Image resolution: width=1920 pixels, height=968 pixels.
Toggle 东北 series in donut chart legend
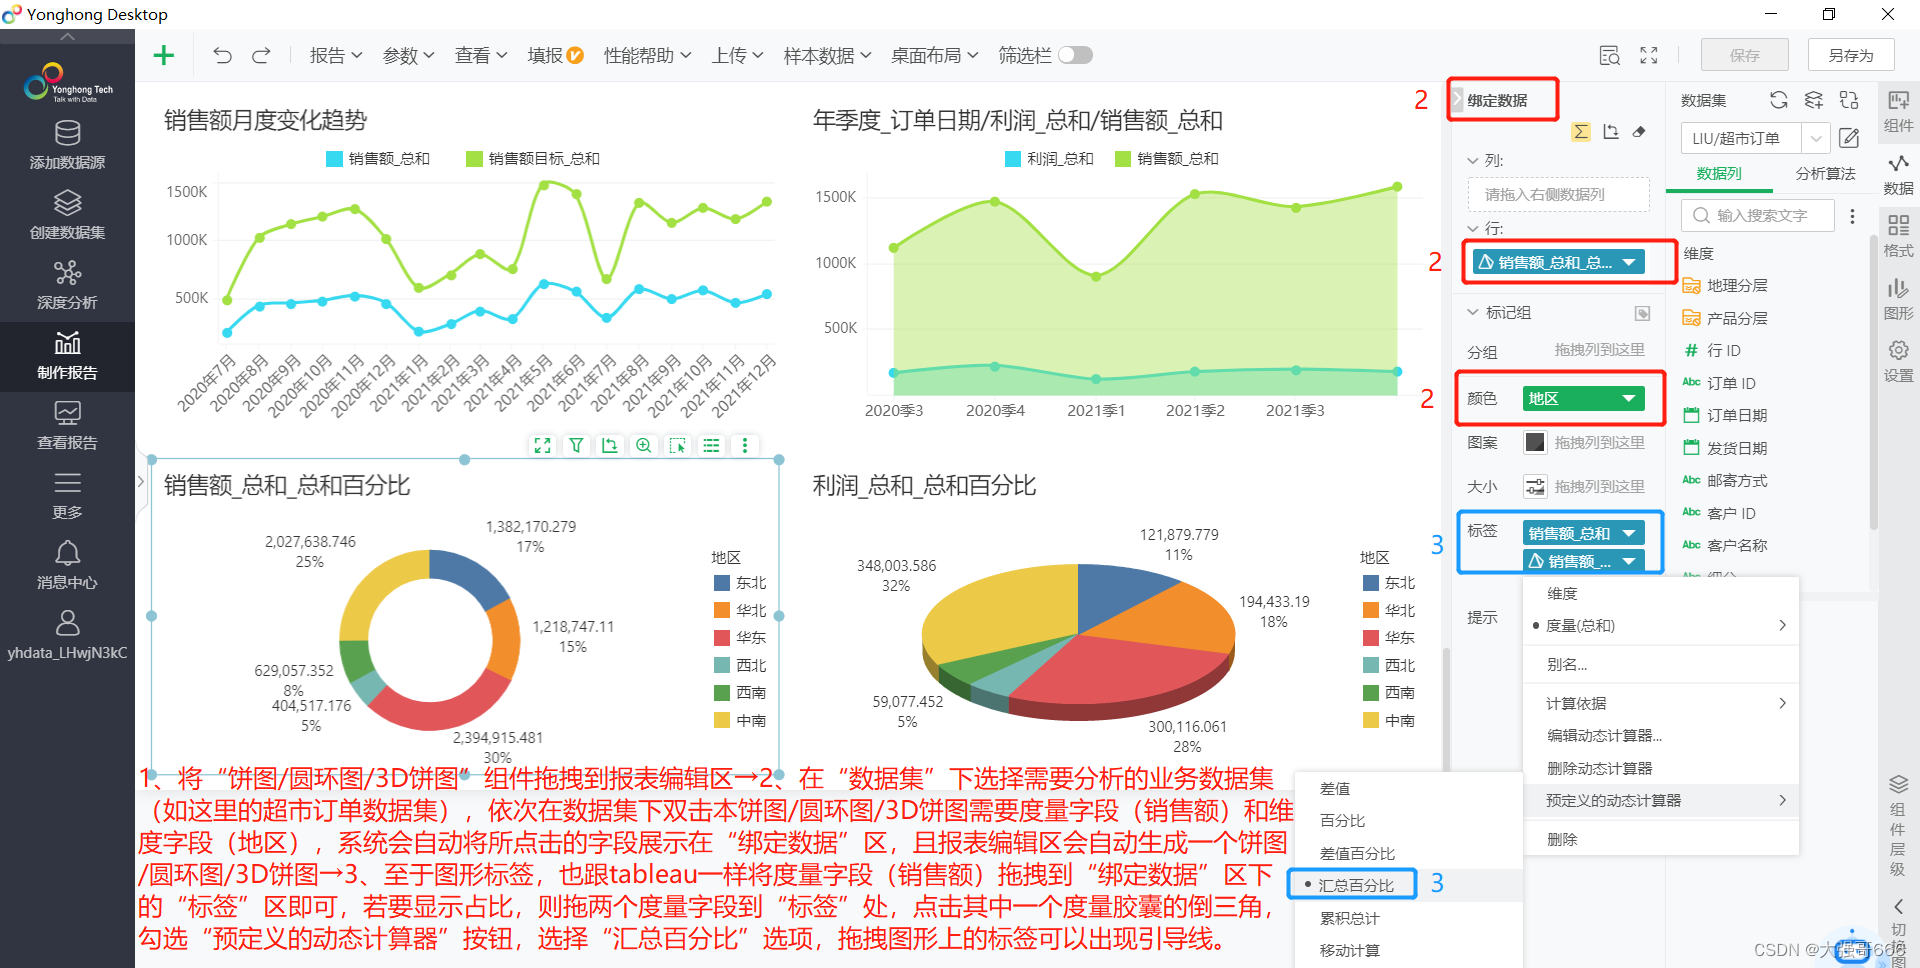tap(740, 583)
